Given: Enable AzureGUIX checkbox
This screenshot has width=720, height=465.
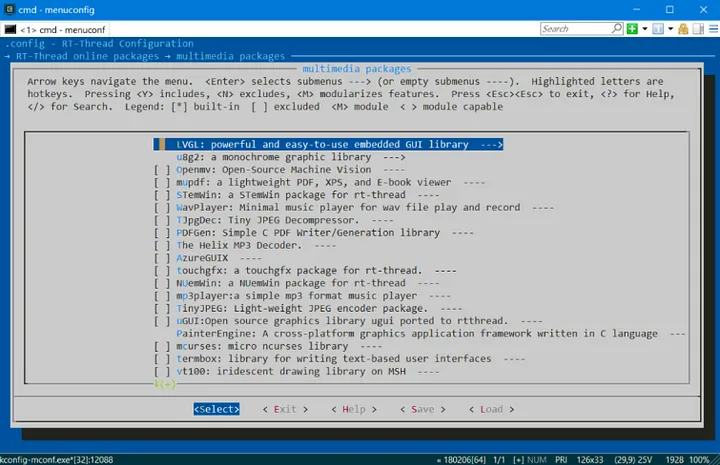Looking at the screenshot, I should 162,258.
